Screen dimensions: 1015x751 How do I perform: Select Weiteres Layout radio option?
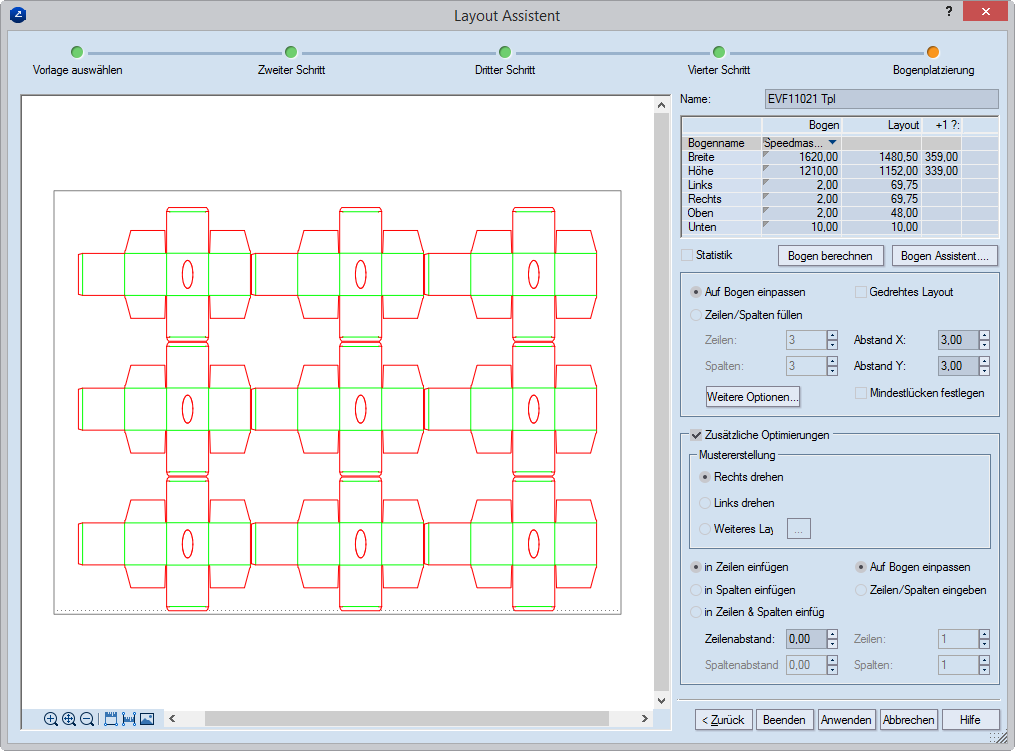[x=705, y=529]
